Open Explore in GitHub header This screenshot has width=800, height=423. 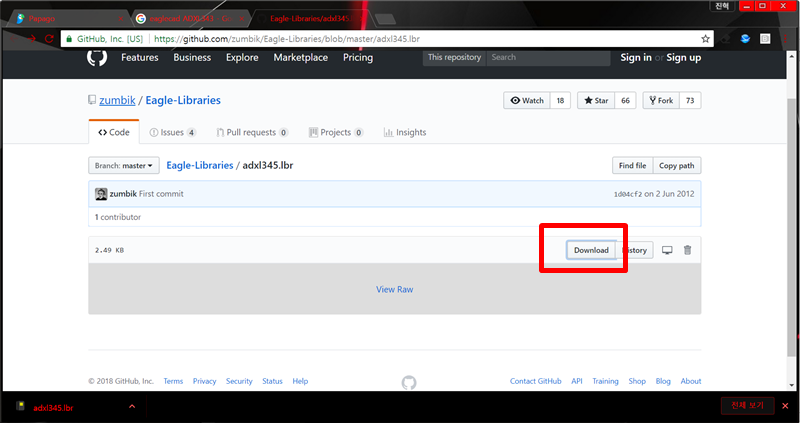242,58
